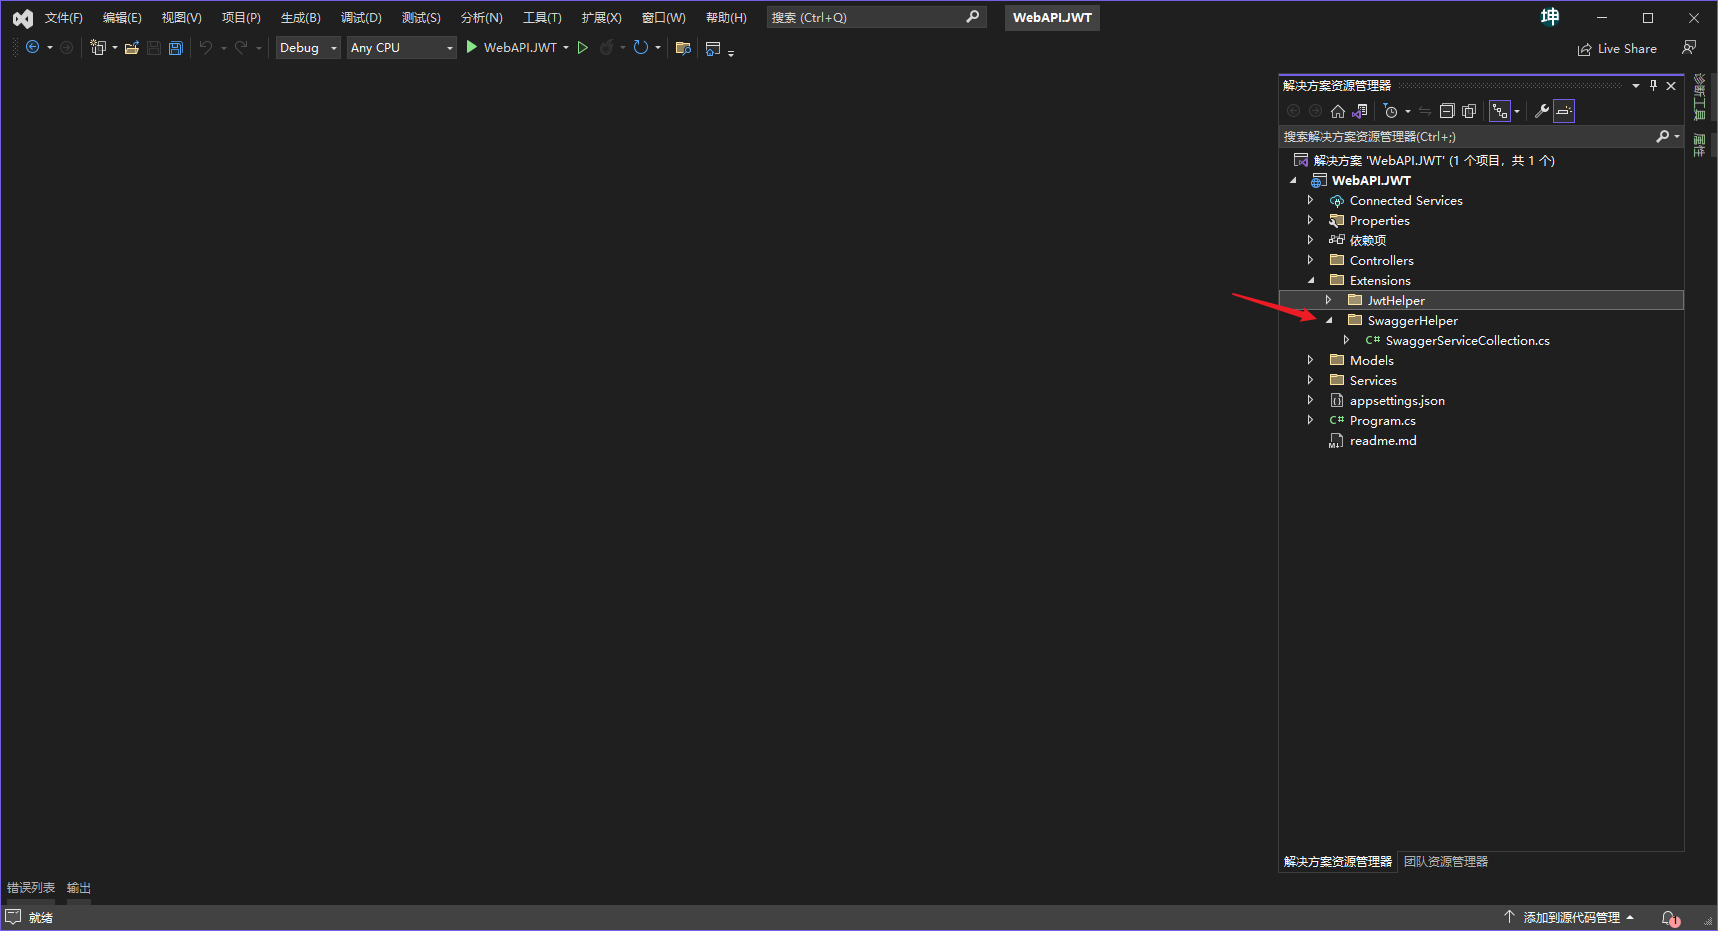The width and height of the screenshot is (1718, 931).
Task: Open the Solution Explorer home view icon
Action: click(1337, 112)
